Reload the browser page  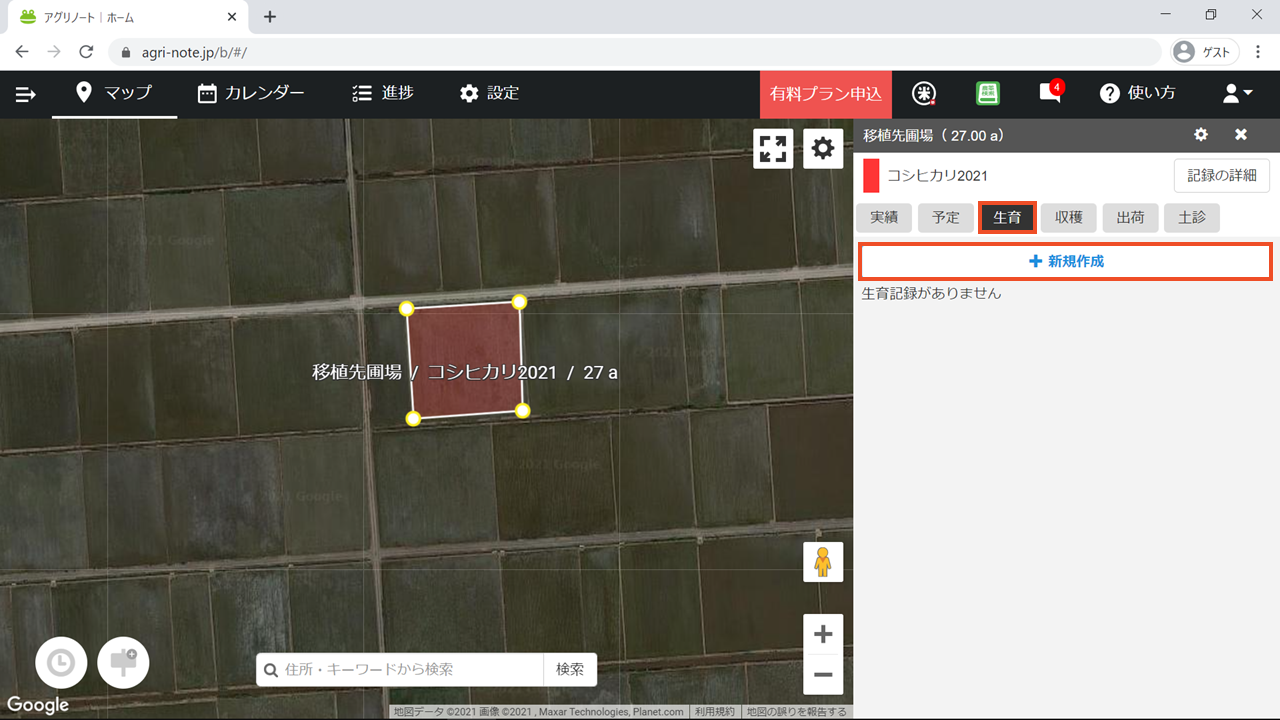(x=86, y=52)
